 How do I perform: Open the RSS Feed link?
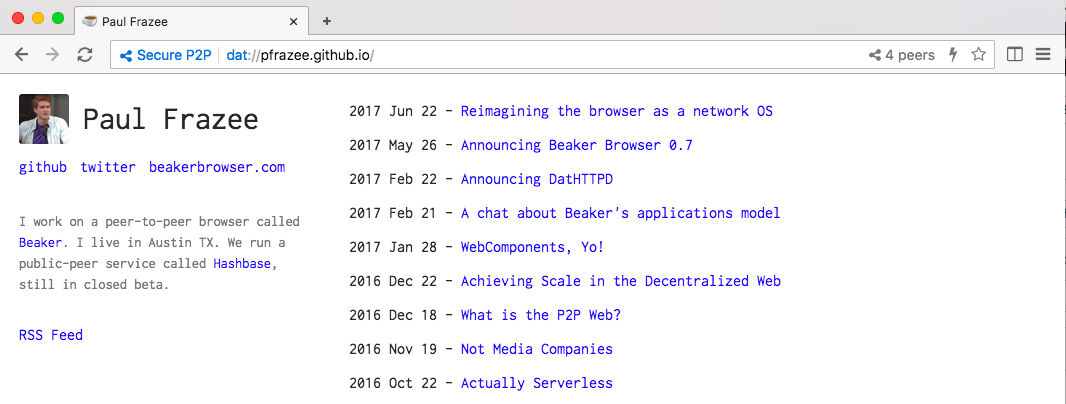(x=51, y=335)
